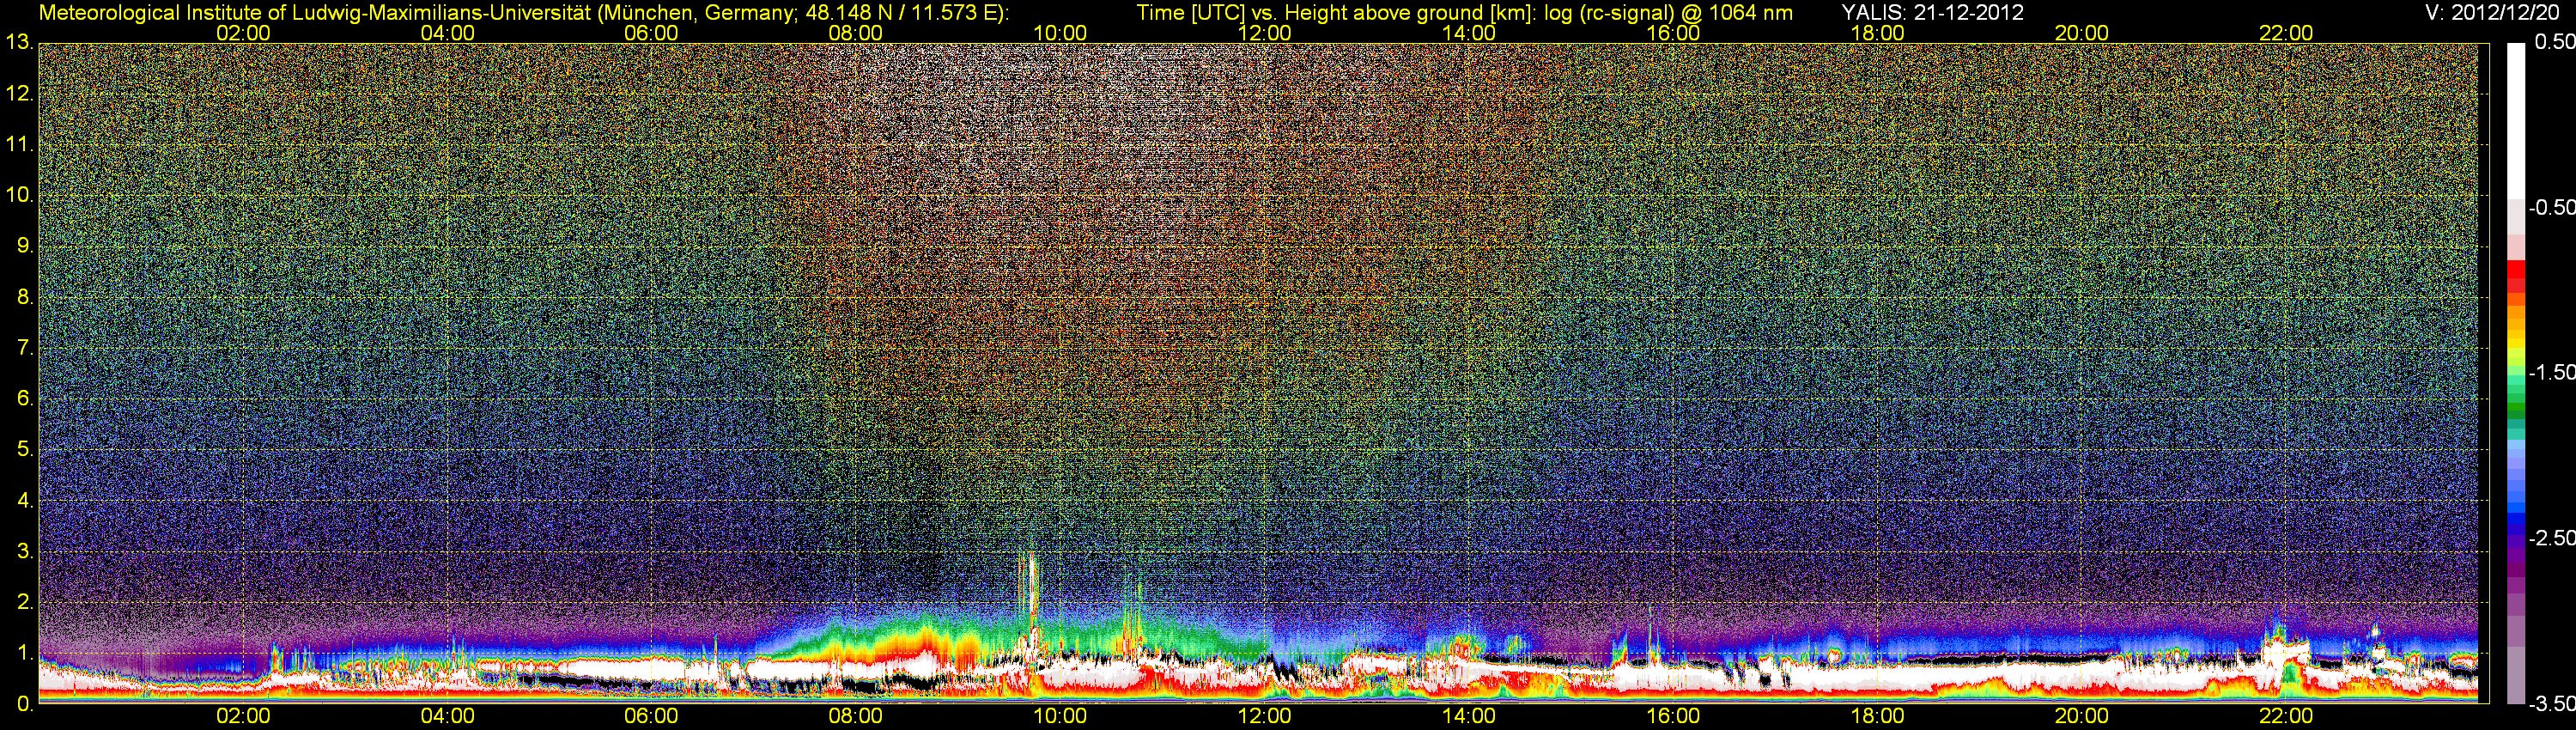
Task: Click the height axis label 1
Action: (x=24, y=653)
